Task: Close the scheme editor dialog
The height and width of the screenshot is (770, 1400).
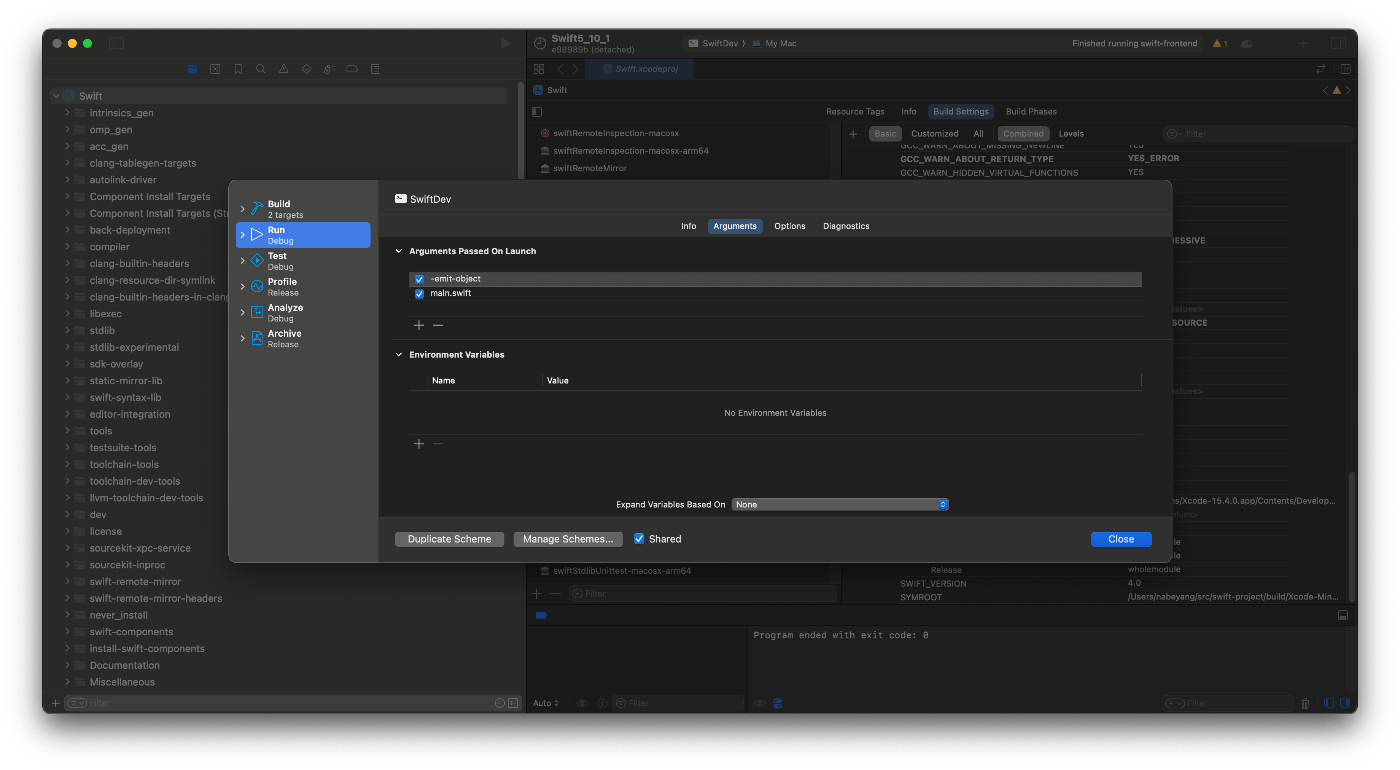Action: 1121,539
